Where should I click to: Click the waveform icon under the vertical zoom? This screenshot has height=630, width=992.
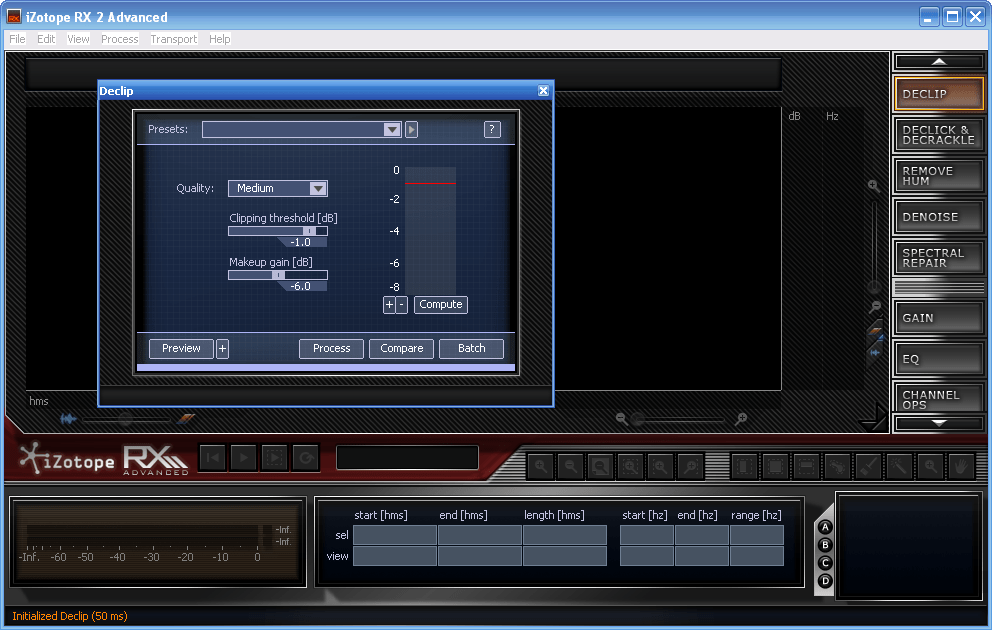(x=875, y=352)
